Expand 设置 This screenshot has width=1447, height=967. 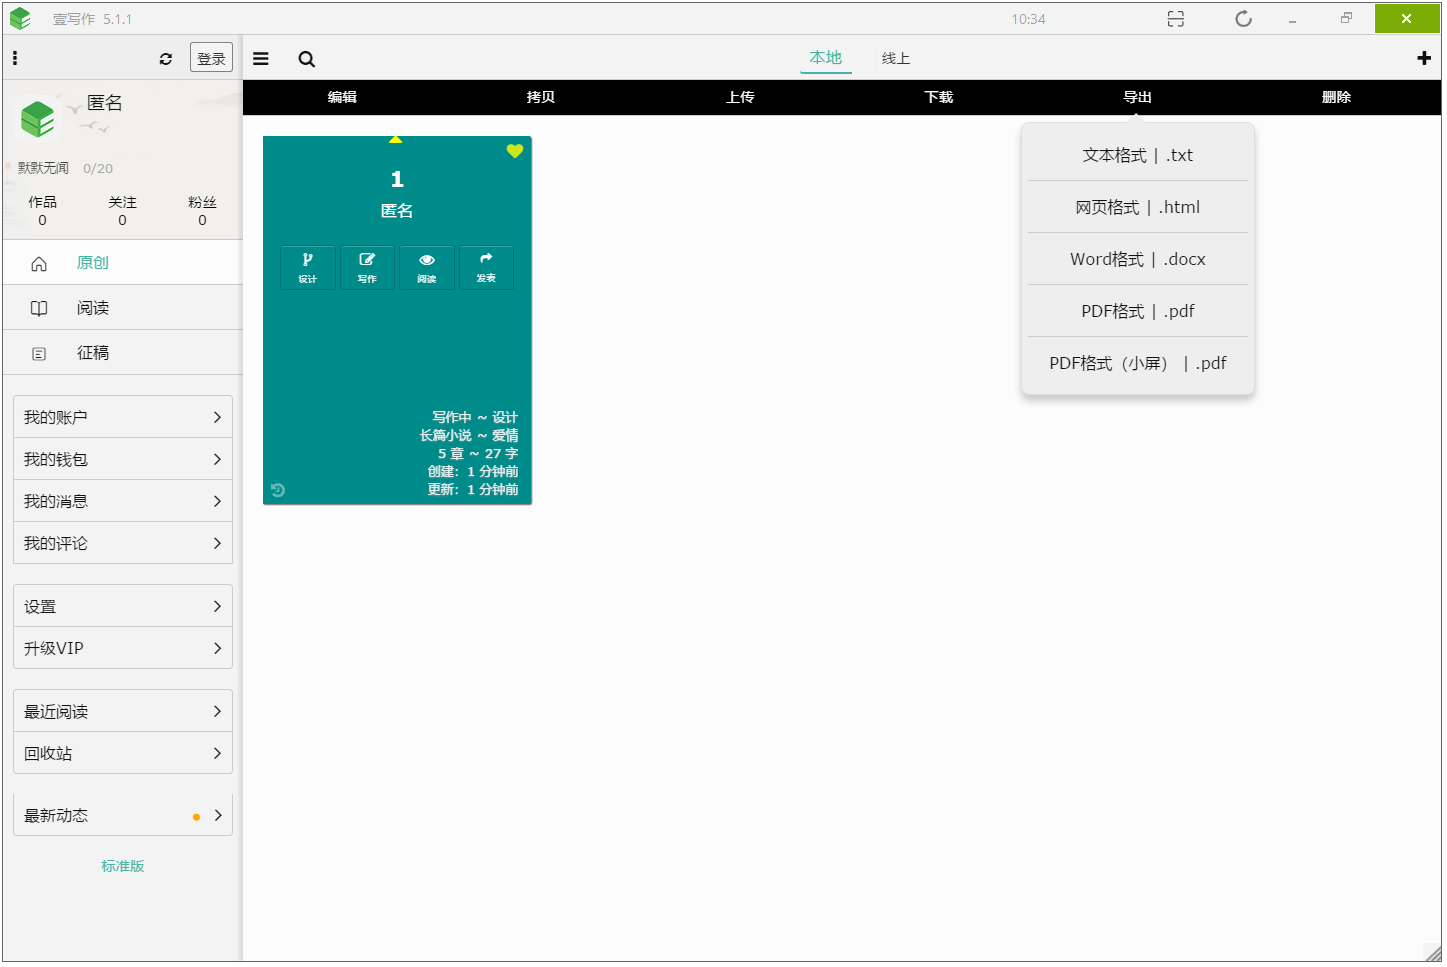[123, 606]
